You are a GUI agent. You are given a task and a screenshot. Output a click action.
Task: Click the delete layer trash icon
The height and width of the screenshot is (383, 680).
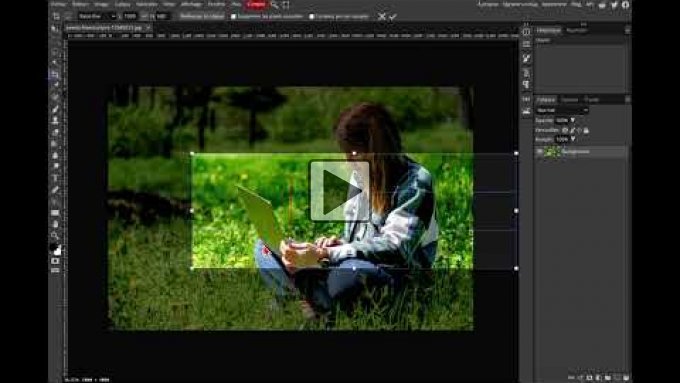coord(626,378)
